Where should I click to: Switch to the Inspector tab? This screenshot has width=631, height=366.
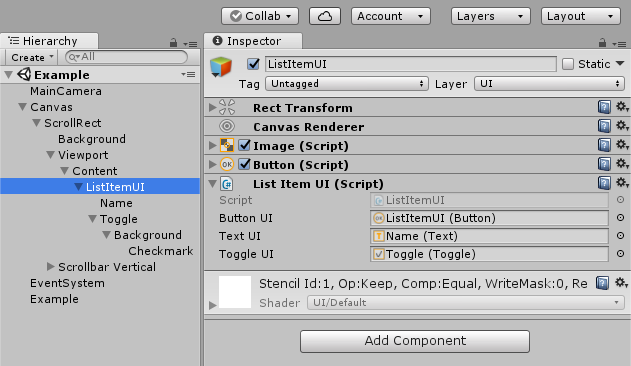253,41
